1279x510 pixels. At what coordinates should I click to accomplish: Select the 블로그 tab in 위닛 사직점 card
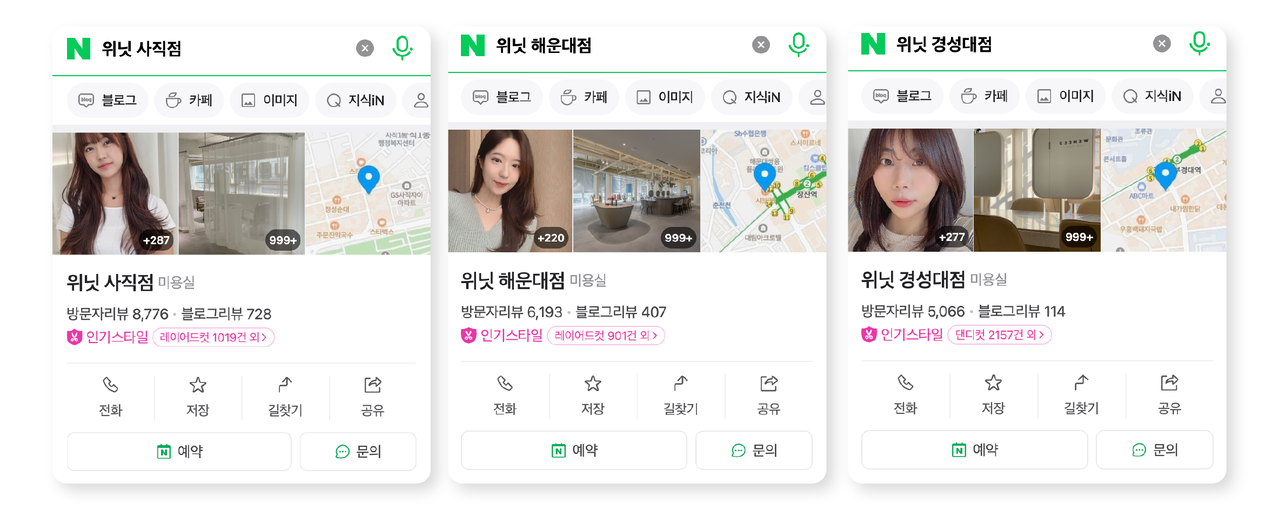(108, 100)
